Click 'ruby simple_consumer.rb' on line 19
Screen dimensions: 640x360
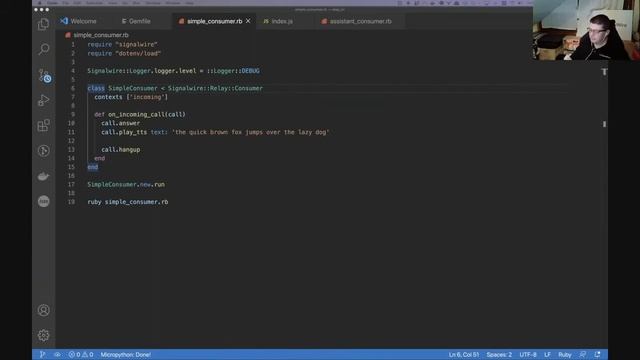click(128, 202)
